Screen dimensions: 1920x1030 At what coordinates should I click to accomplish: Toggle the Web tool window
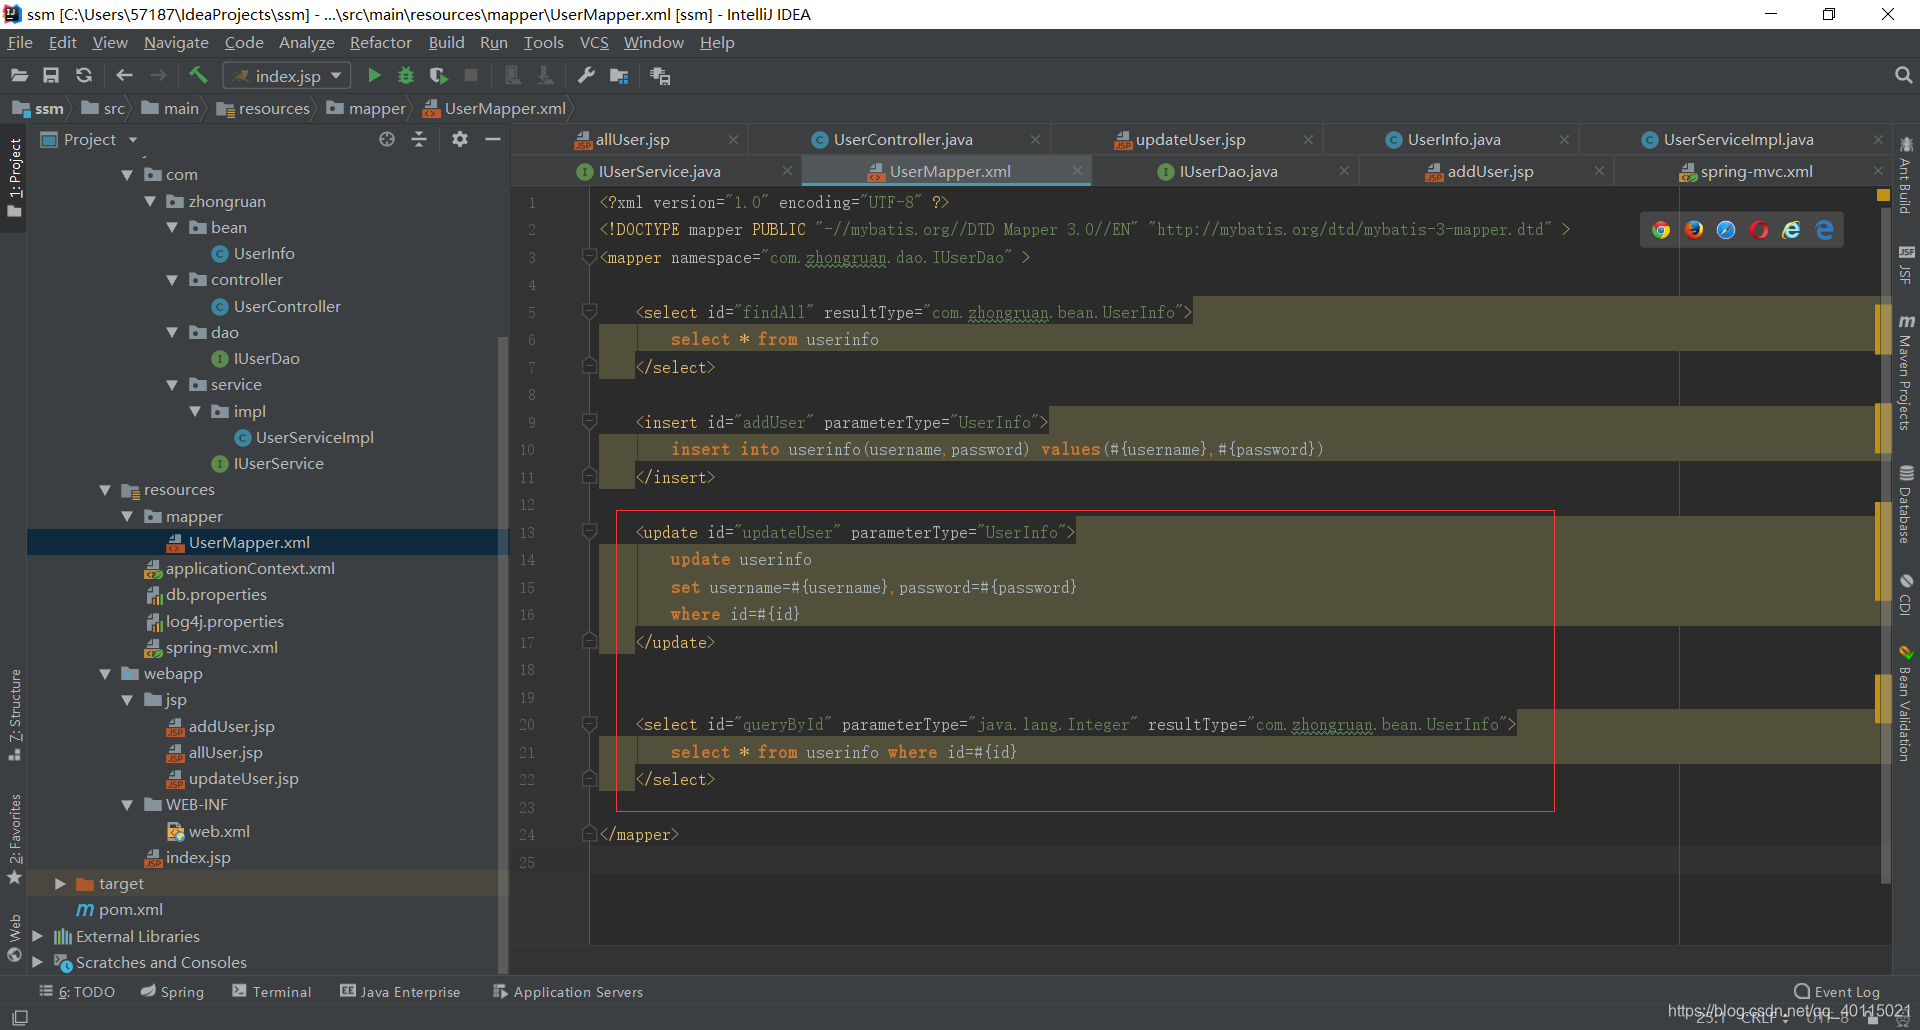click(x=14, y=938)
